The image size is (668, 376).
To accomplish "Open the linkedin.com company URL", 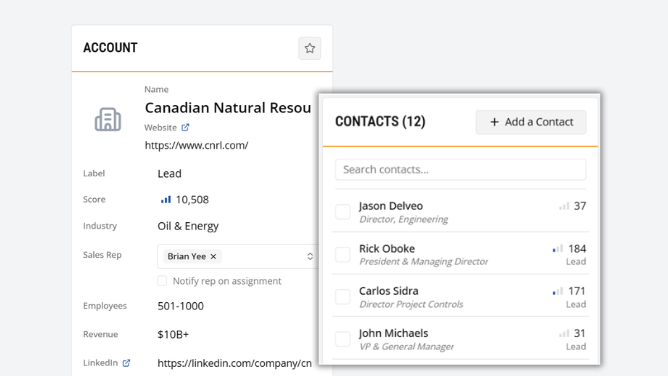I will coord(234,363).
